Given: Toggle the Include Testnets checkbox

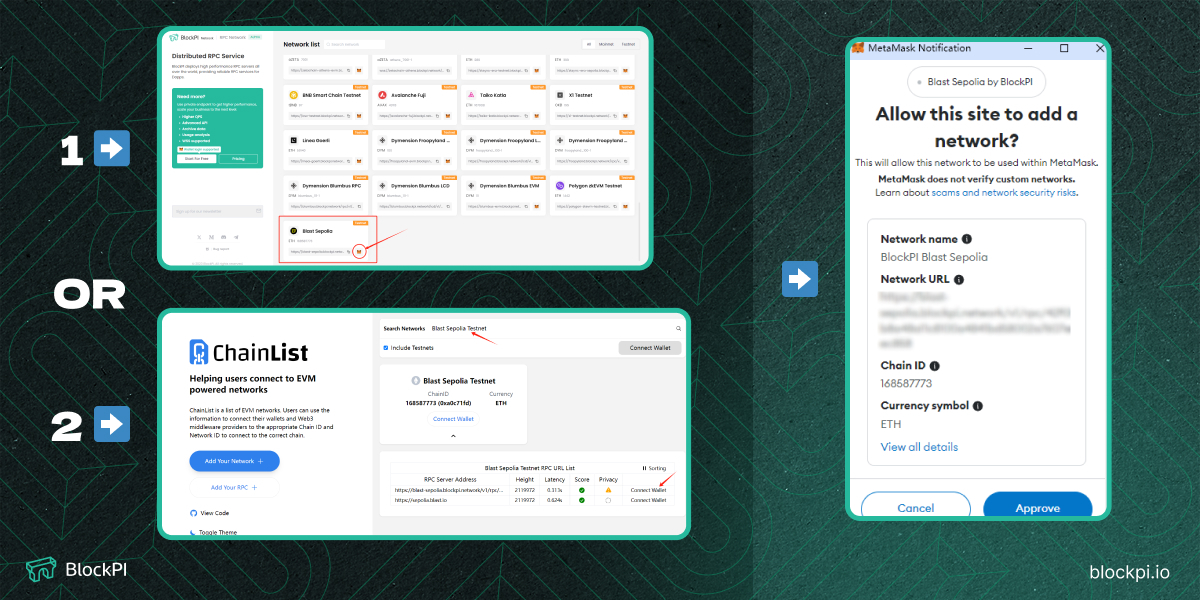Looking at the screenshot, I should [386, 348].
